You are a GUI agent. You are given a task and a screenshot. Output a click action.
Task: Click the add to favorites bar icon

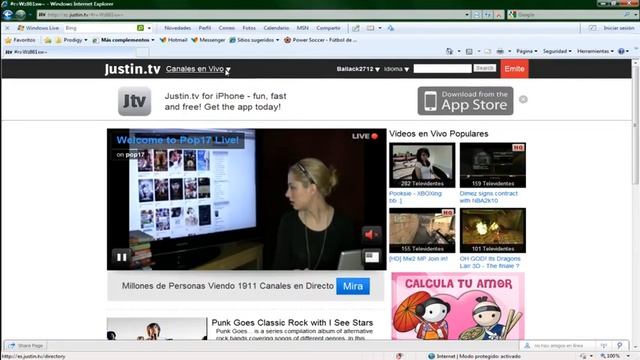point(48,40)
